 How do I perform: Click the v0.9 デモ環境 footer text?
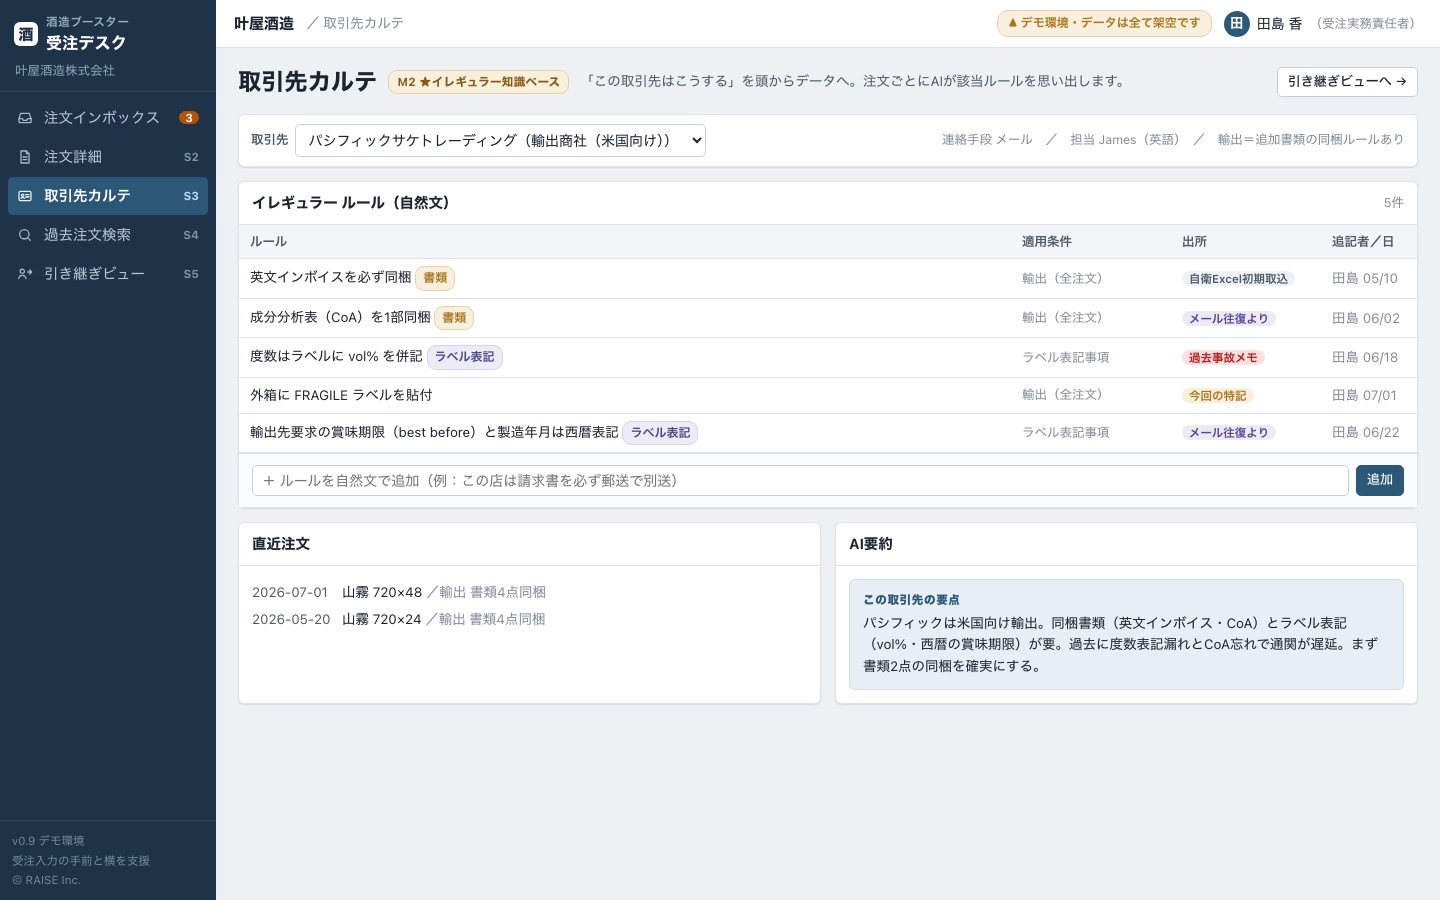[48, 841]
